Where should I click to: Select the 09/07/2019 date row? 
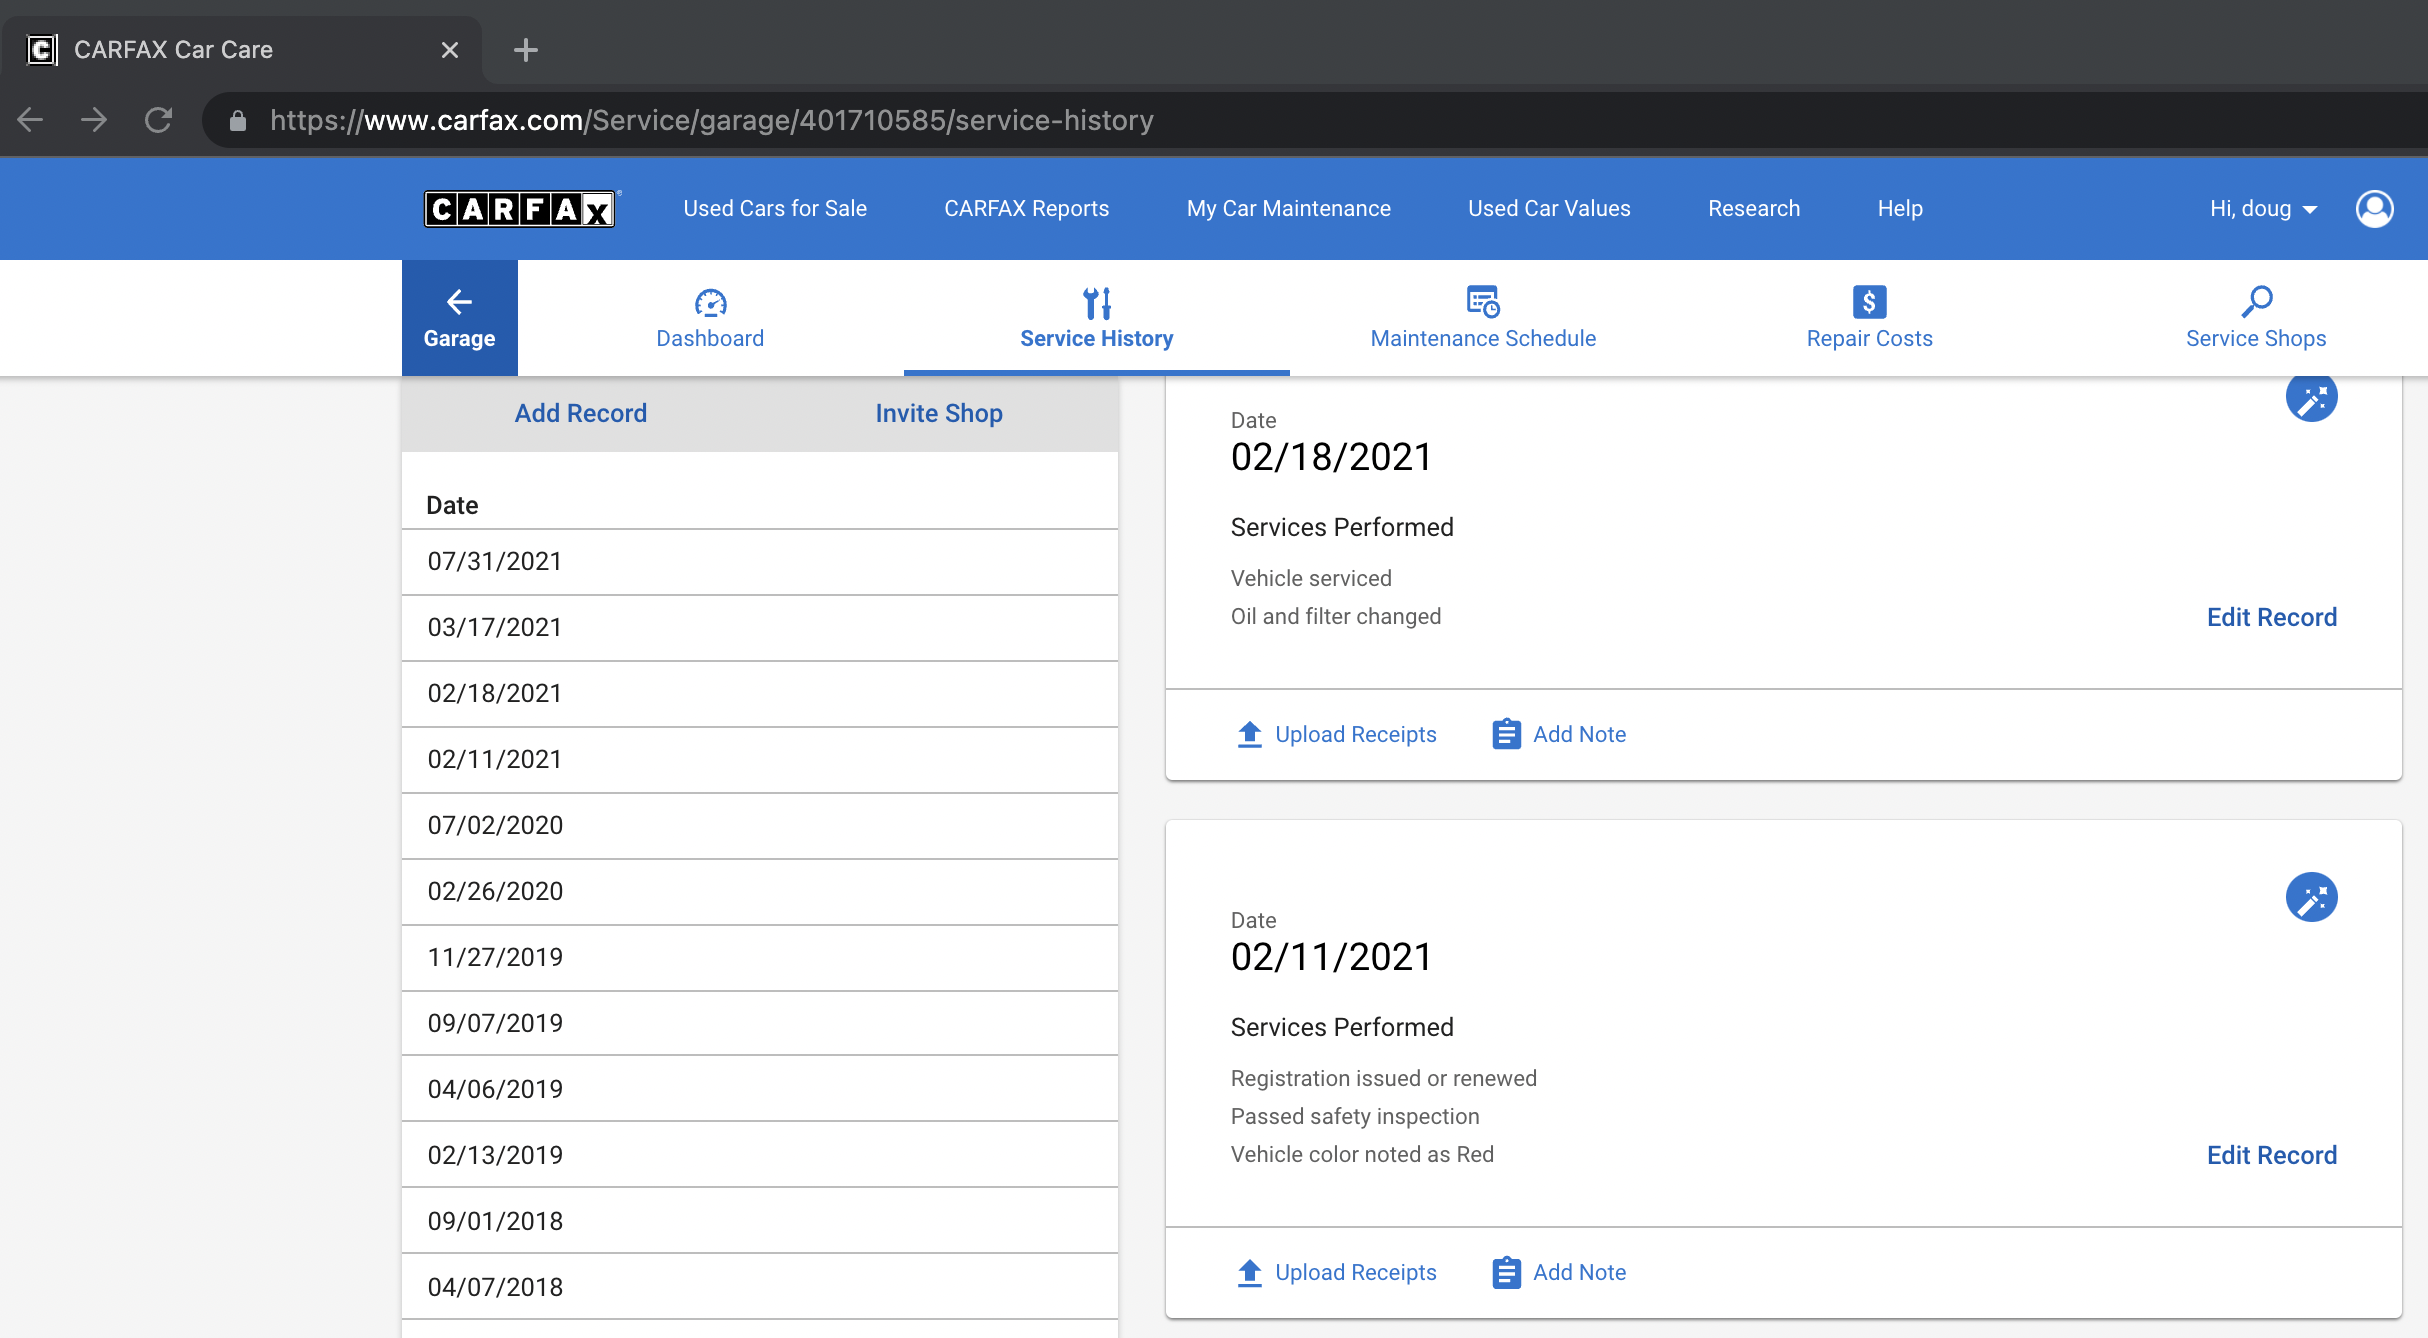[x=760, y=1023]
